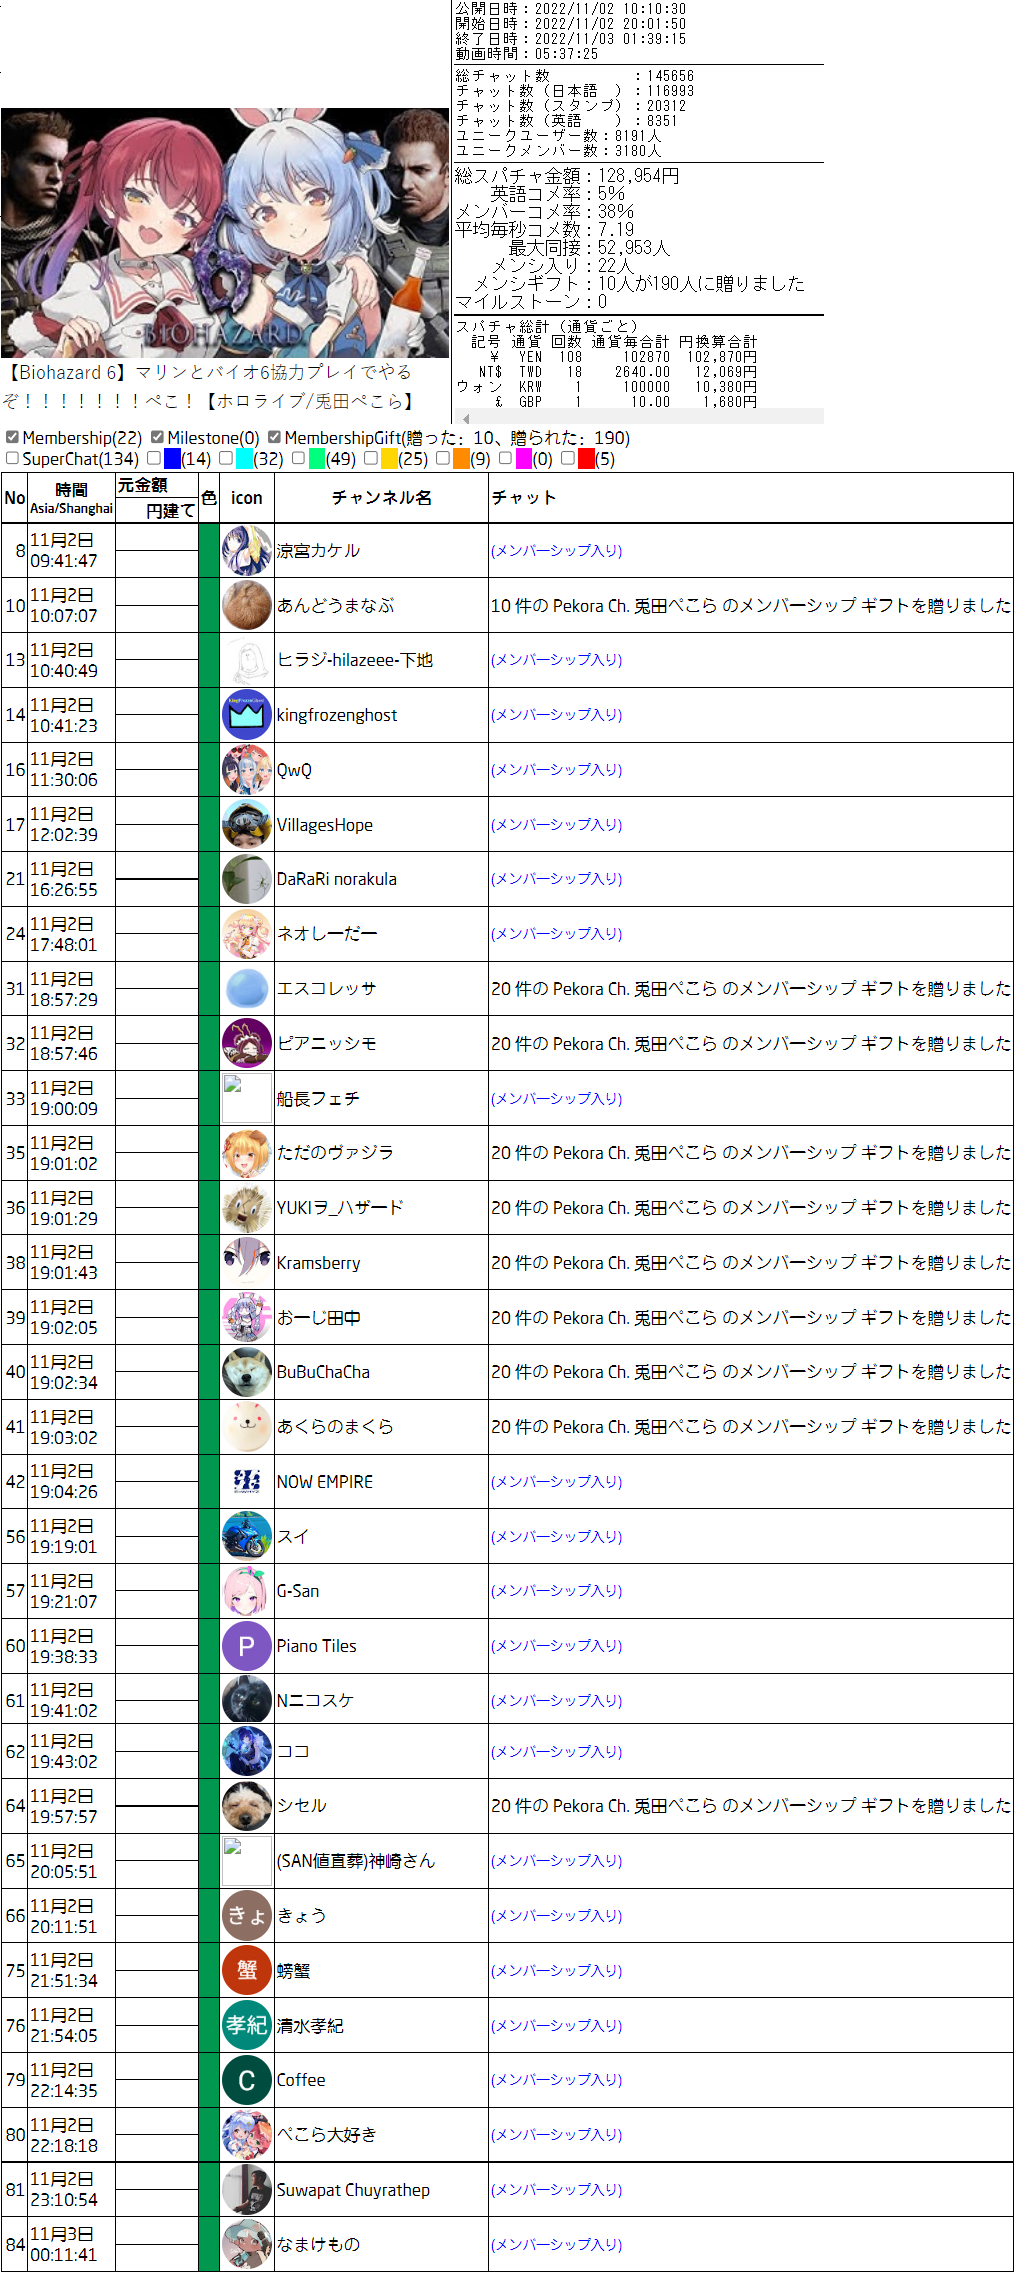
Task: Click the icon column header
Action: point(247,498)
